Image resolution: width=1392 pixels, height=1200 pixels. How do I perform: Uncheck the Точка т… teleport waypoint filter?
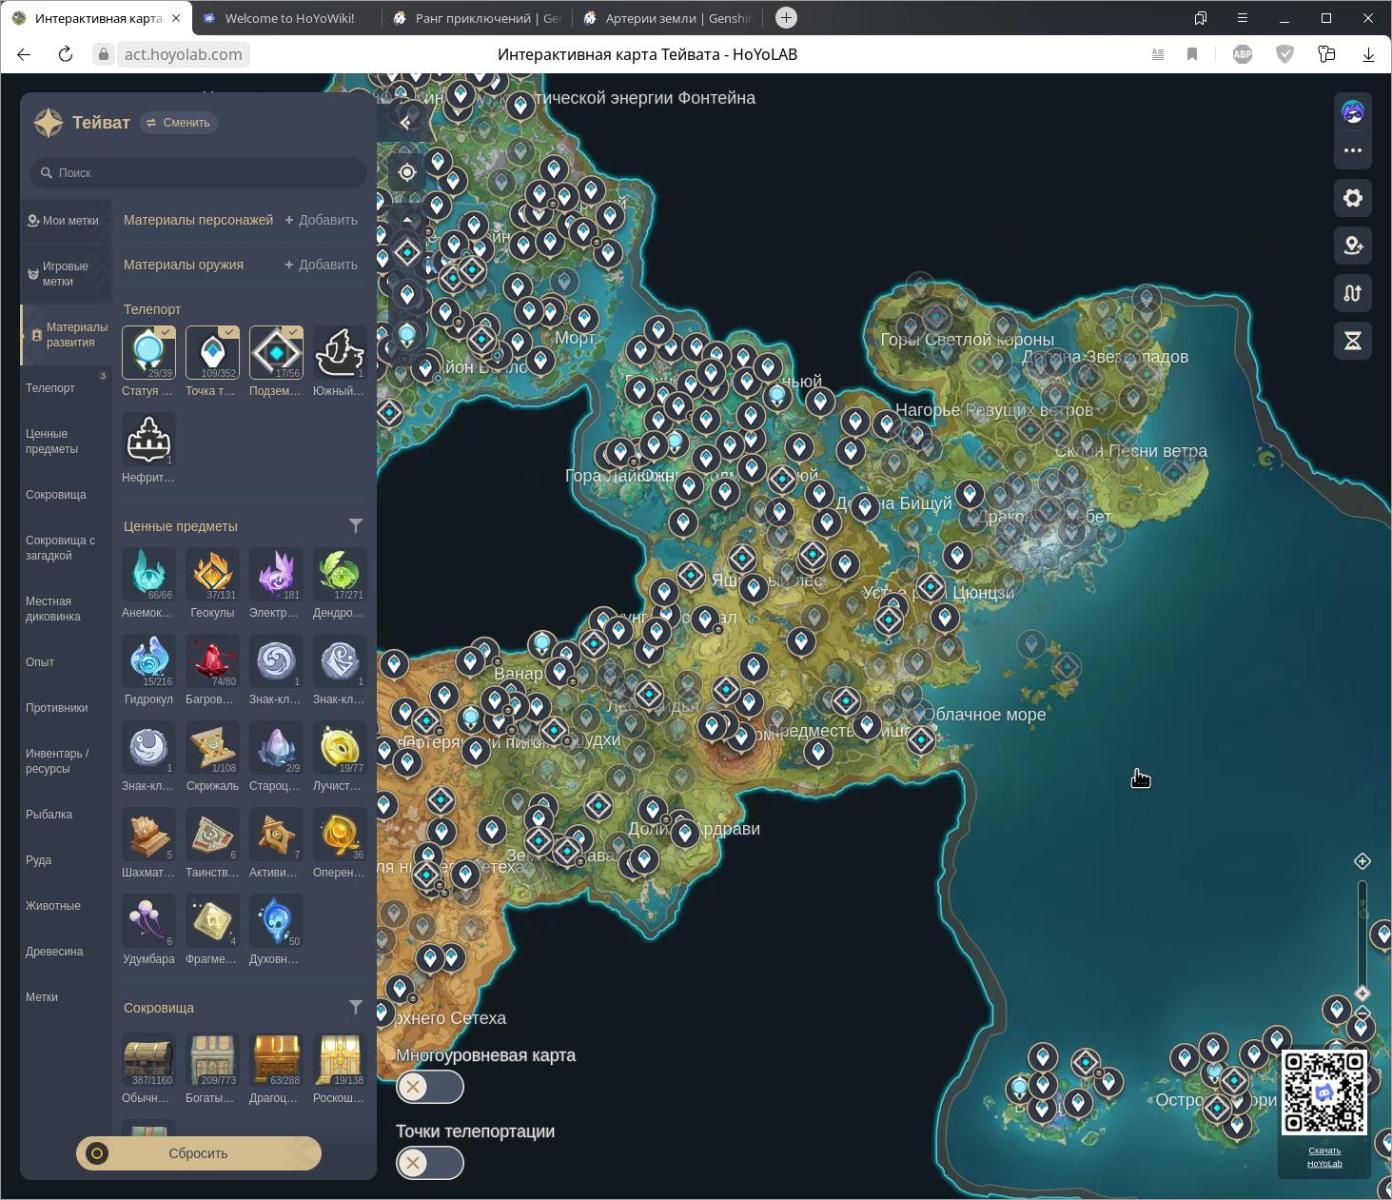(212, 353)
